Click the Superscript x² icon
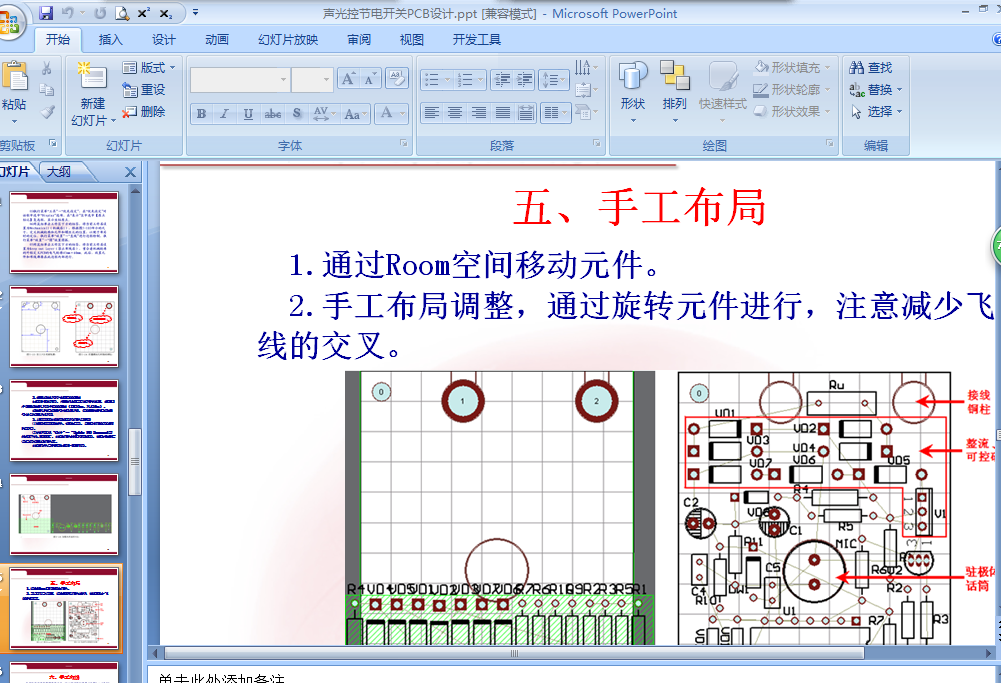The image size is (1001, 683). pos(144,13)
